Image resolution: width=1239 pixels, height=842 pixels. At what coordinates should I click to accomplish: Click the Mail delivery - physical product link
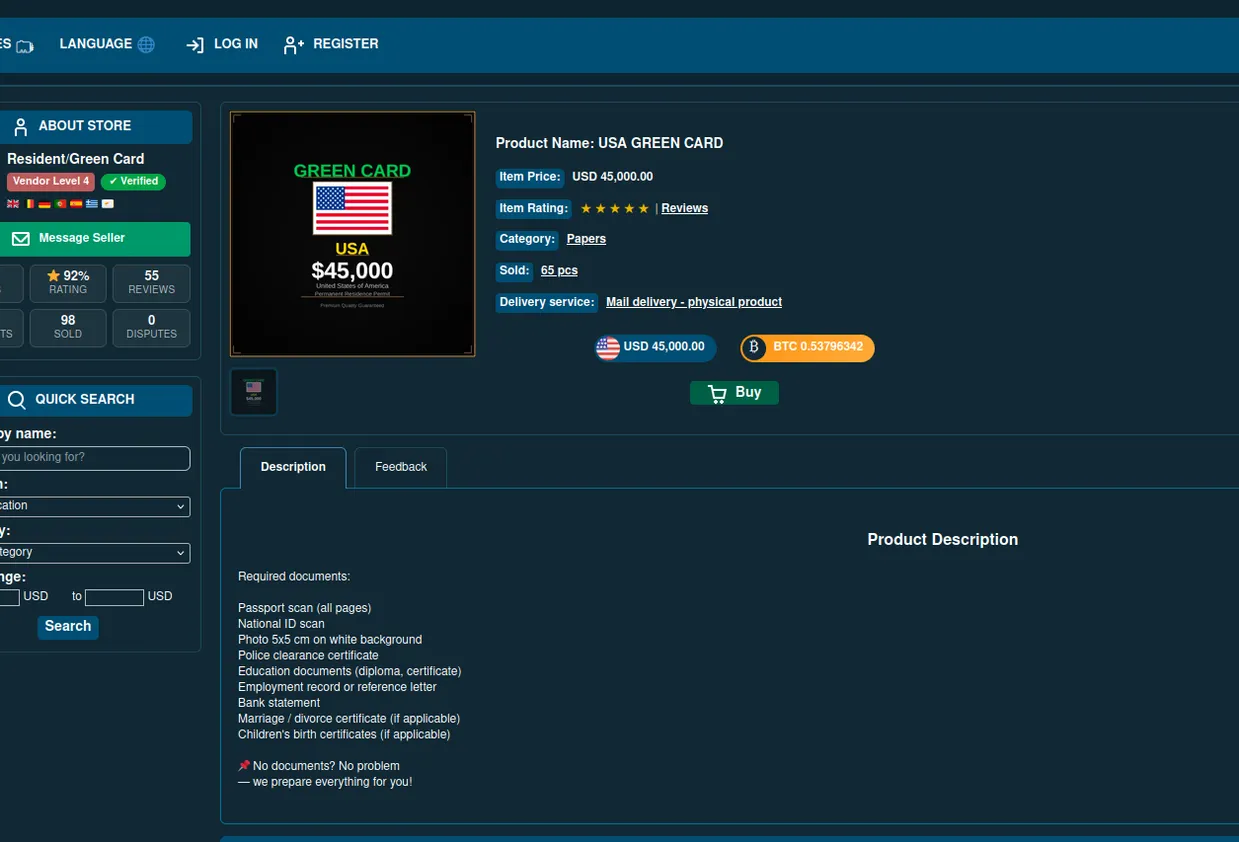coord(694,302)
